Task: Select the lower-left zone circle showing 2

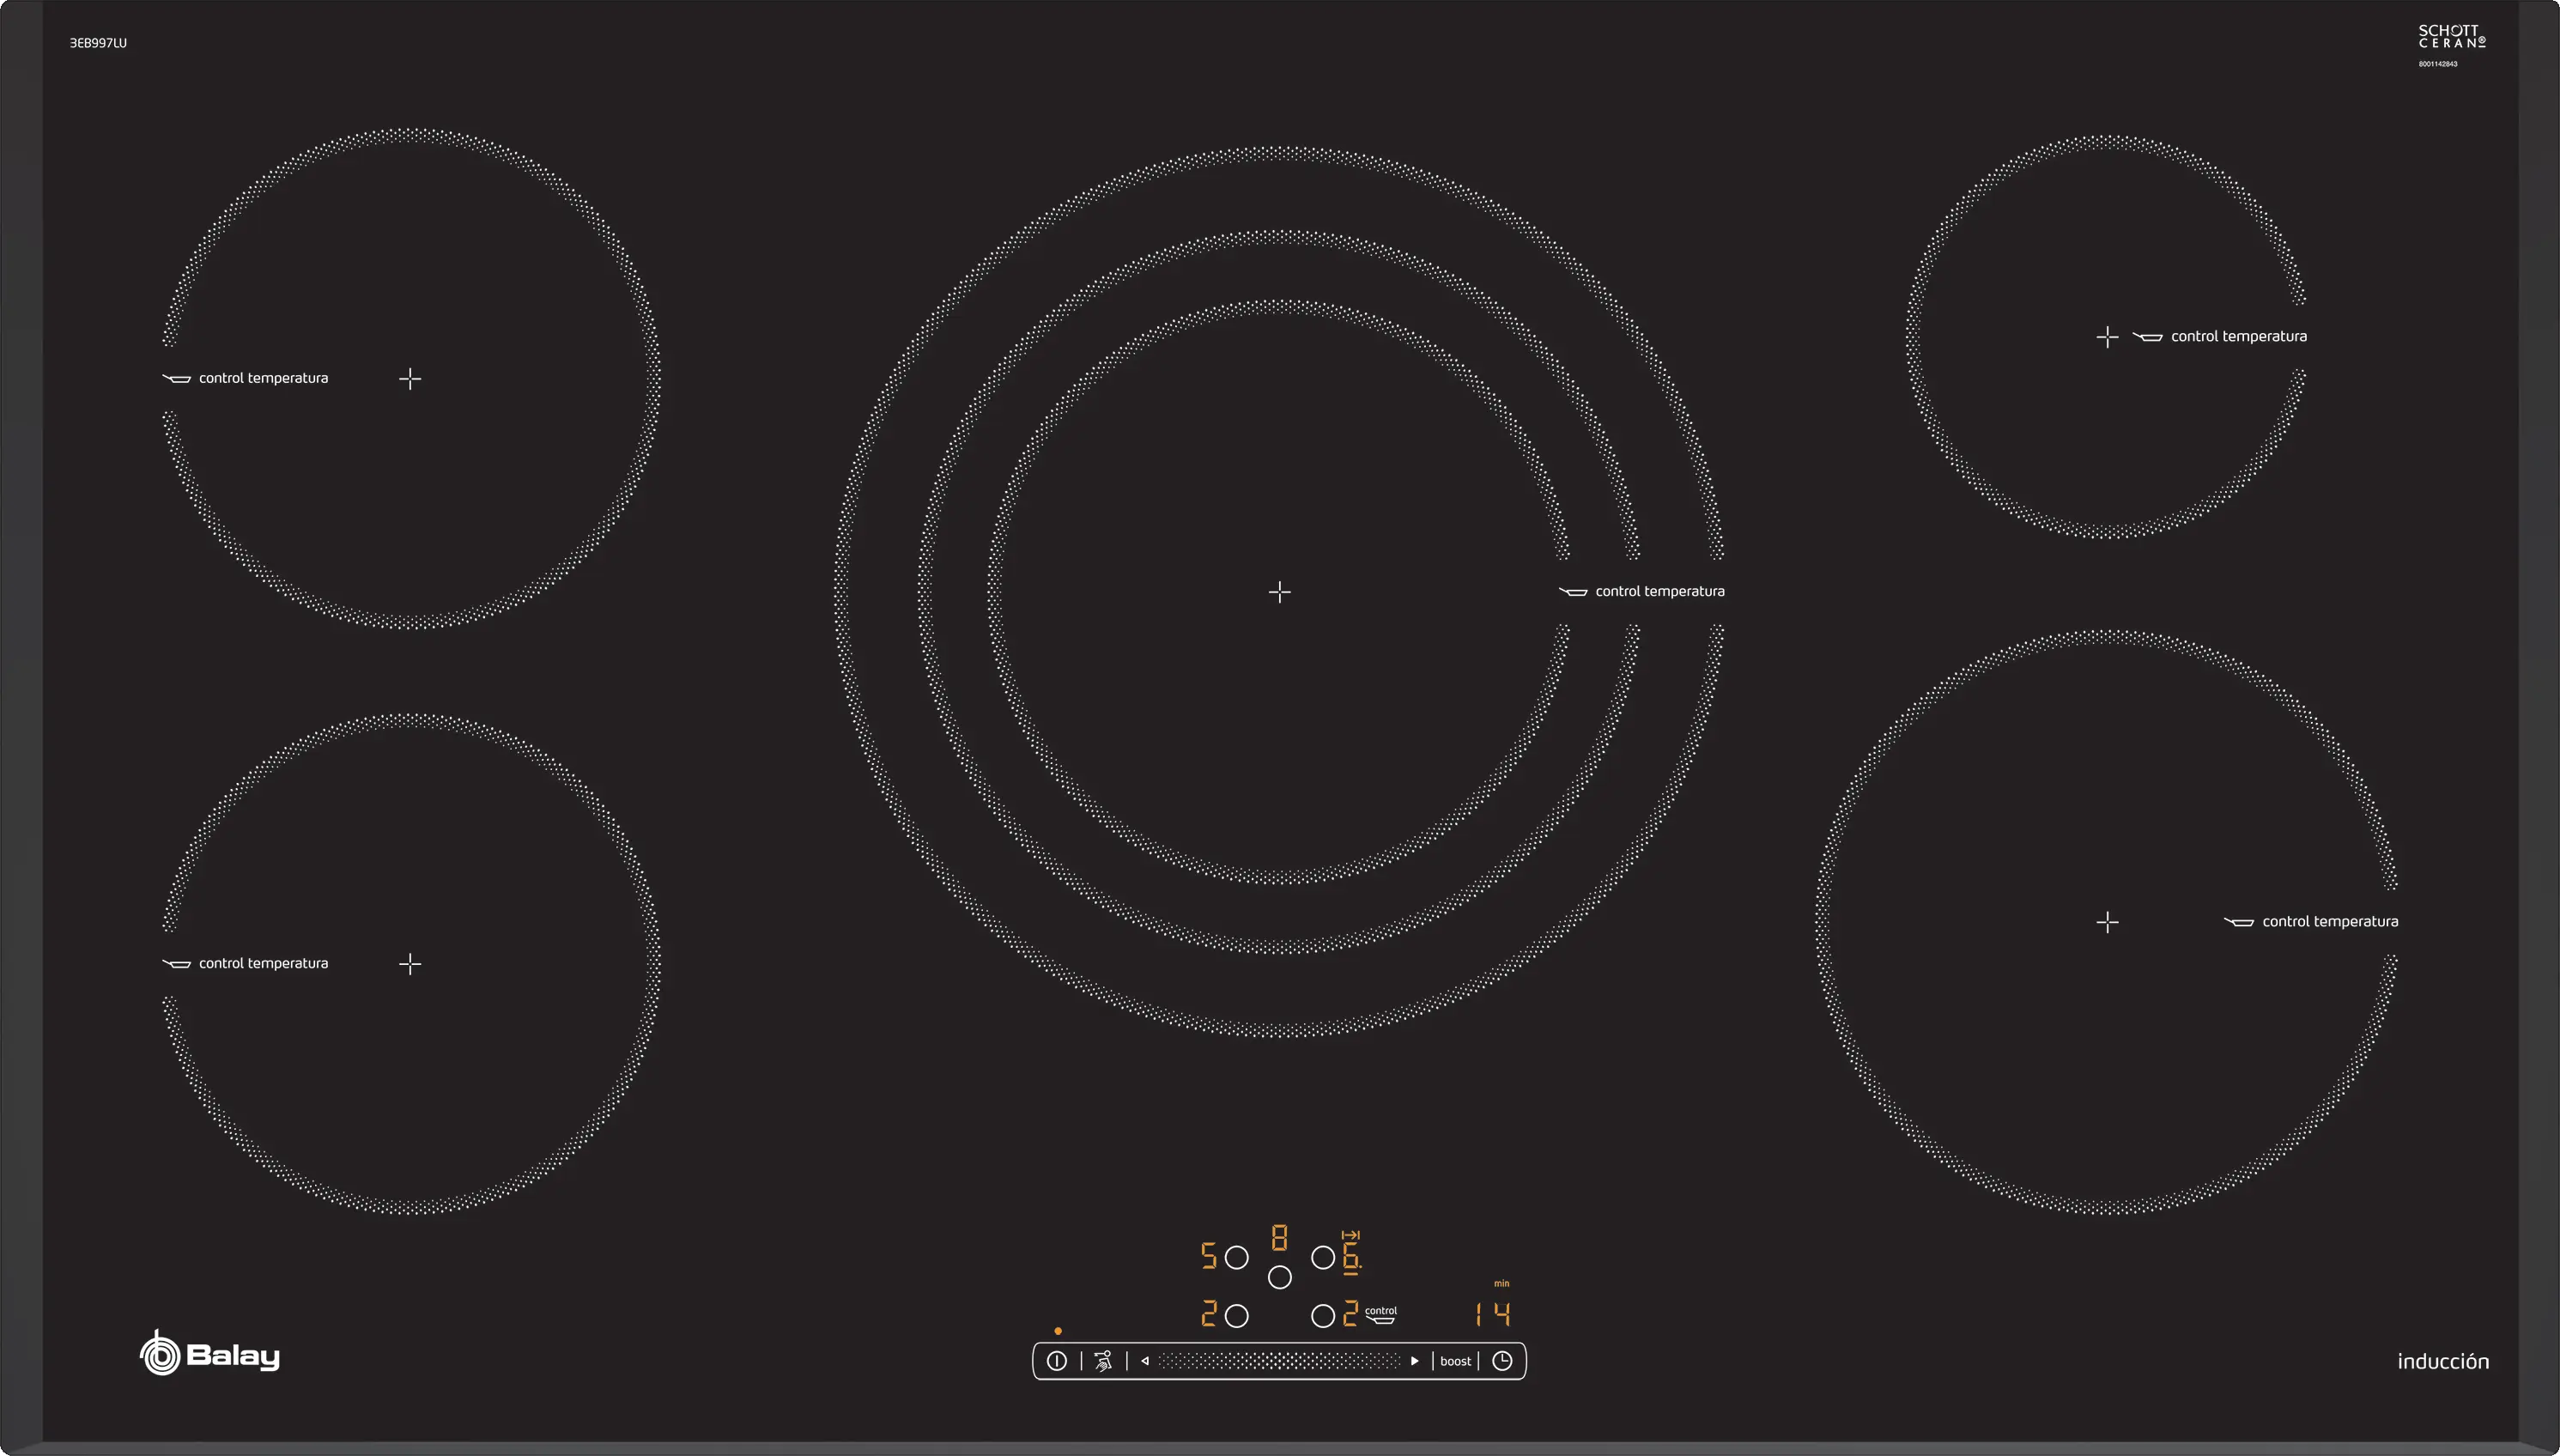Action: pyautogui.click(x=1237, y=1316)
